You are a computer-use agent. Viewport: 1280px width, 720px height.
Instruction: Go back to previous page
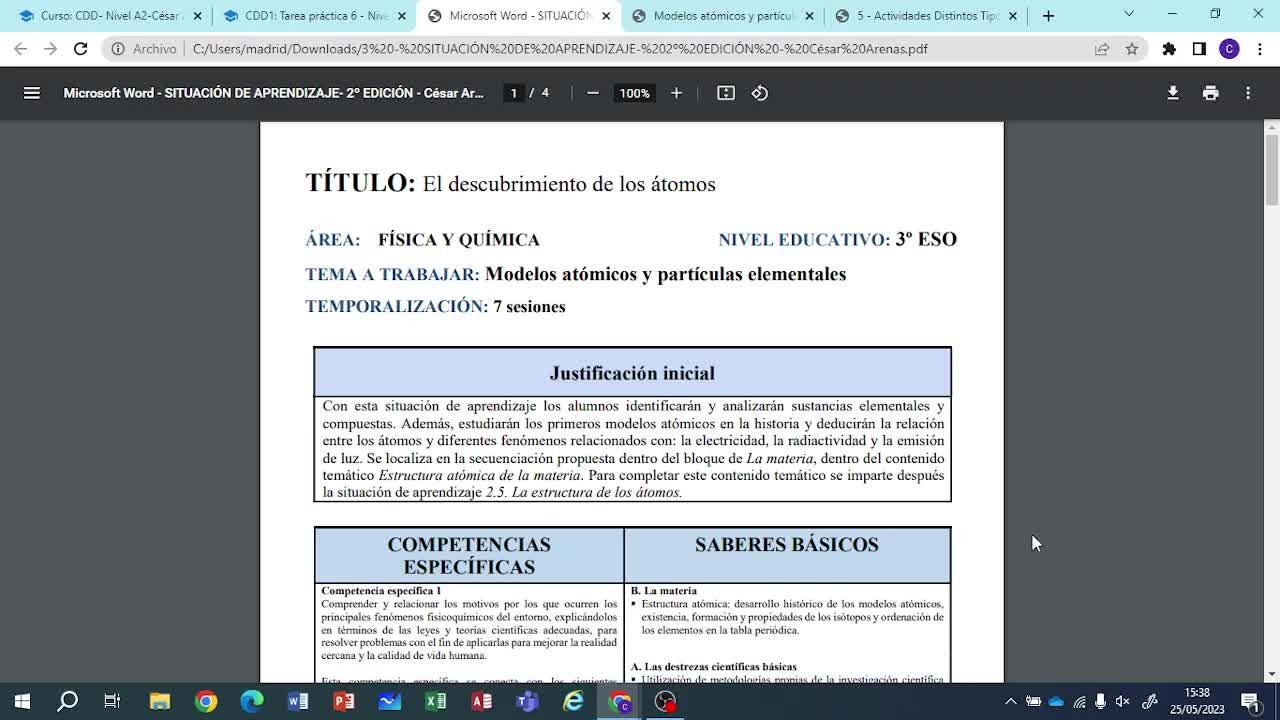coord(21,49)
